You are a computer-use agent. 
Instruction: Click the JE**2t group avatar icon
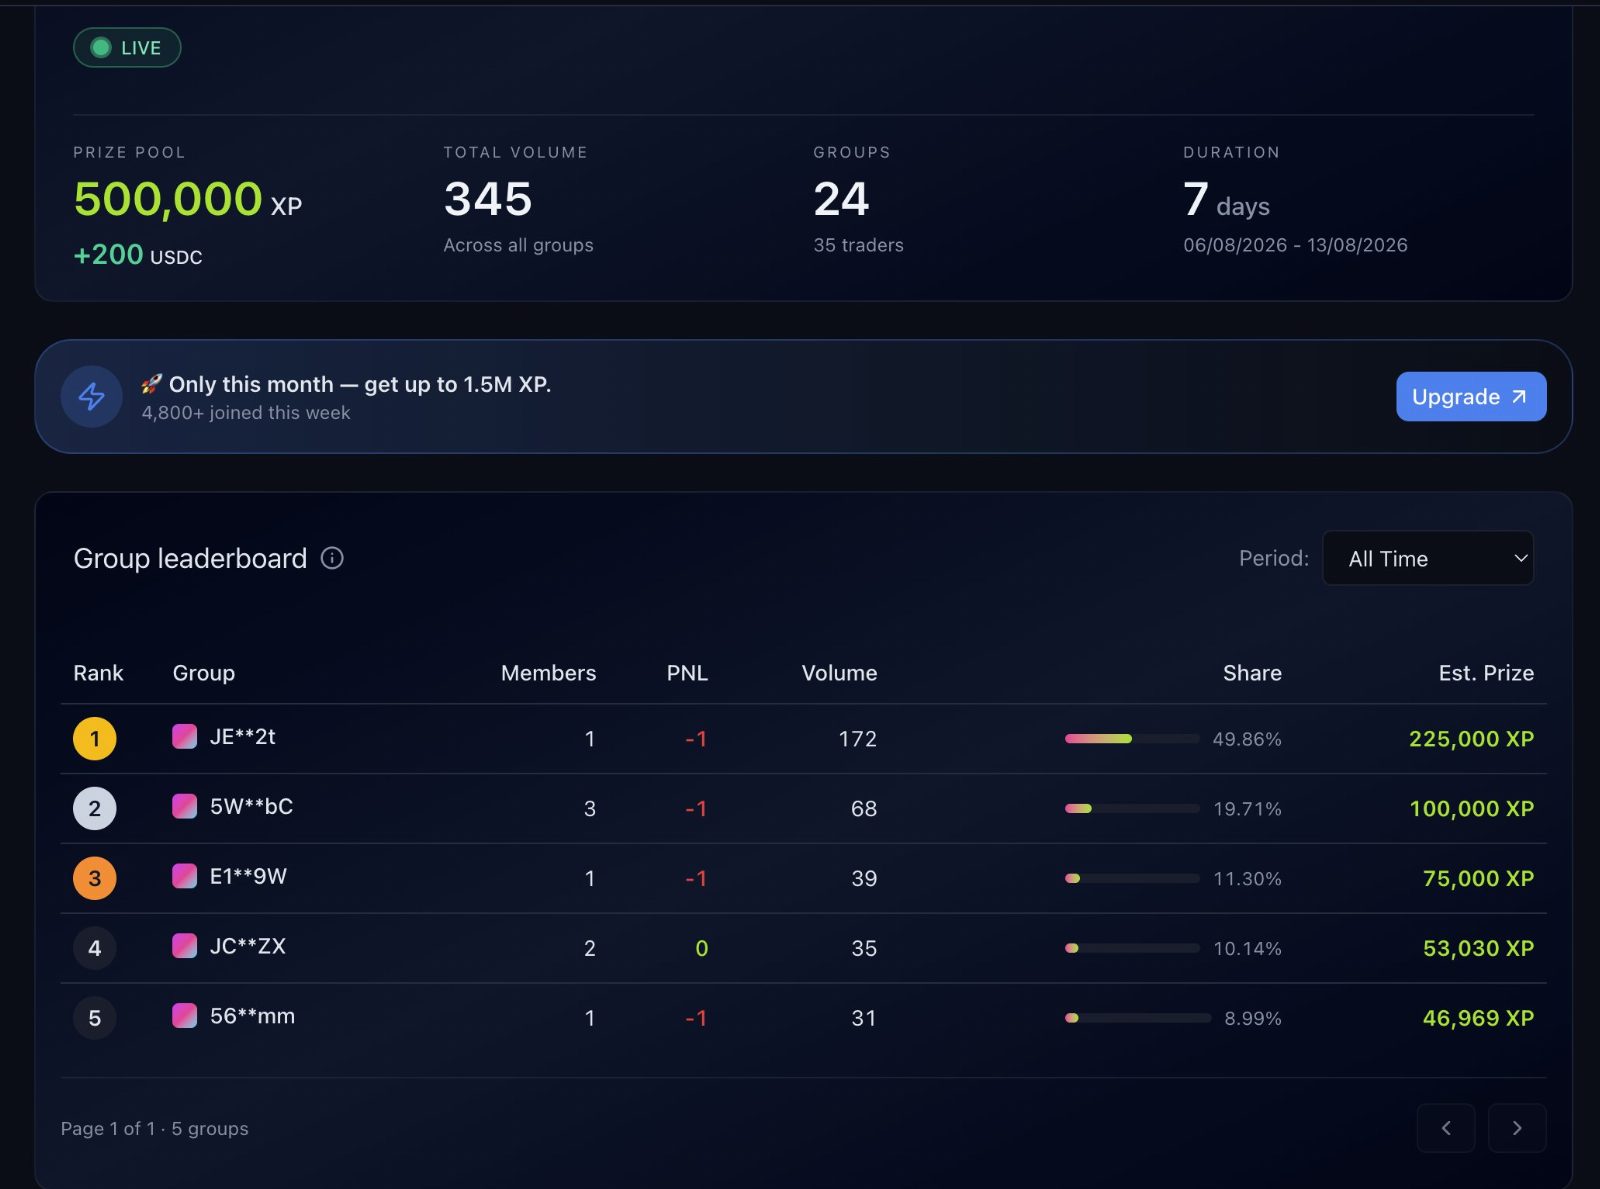point(185,737)
